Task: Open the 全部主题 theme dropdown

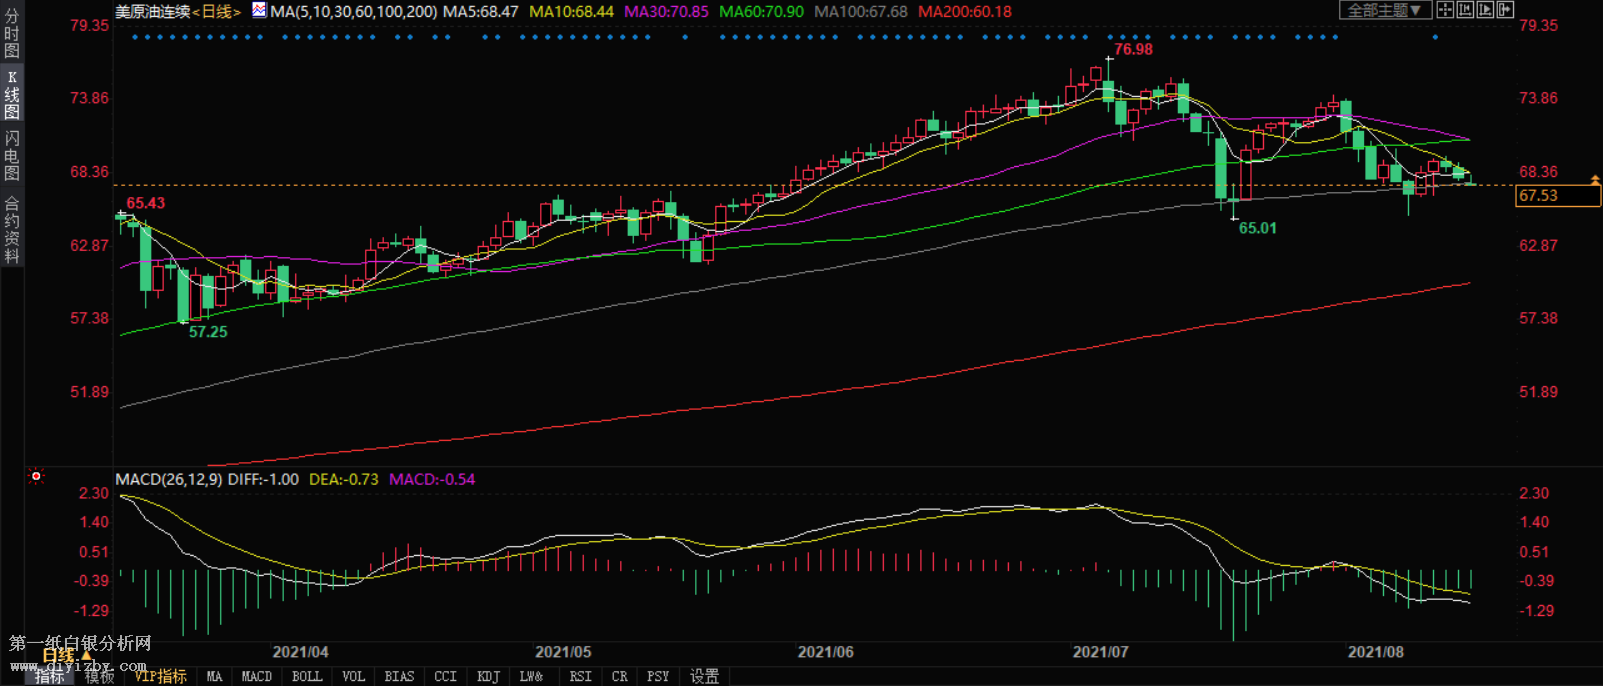Action: [1384, 10]
